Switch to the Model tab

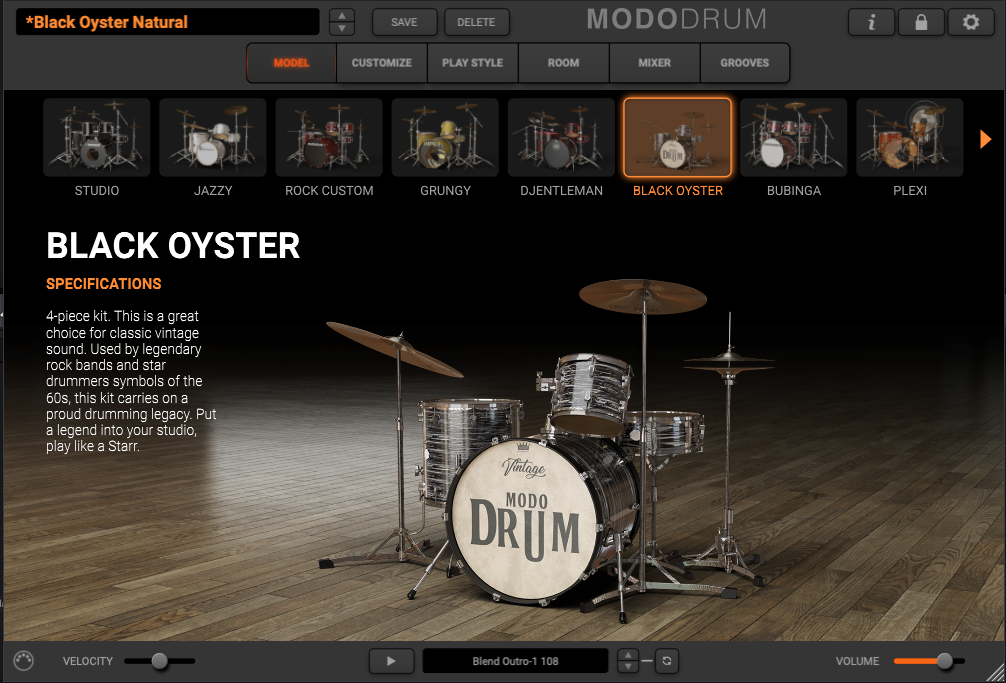pos(291,63)
